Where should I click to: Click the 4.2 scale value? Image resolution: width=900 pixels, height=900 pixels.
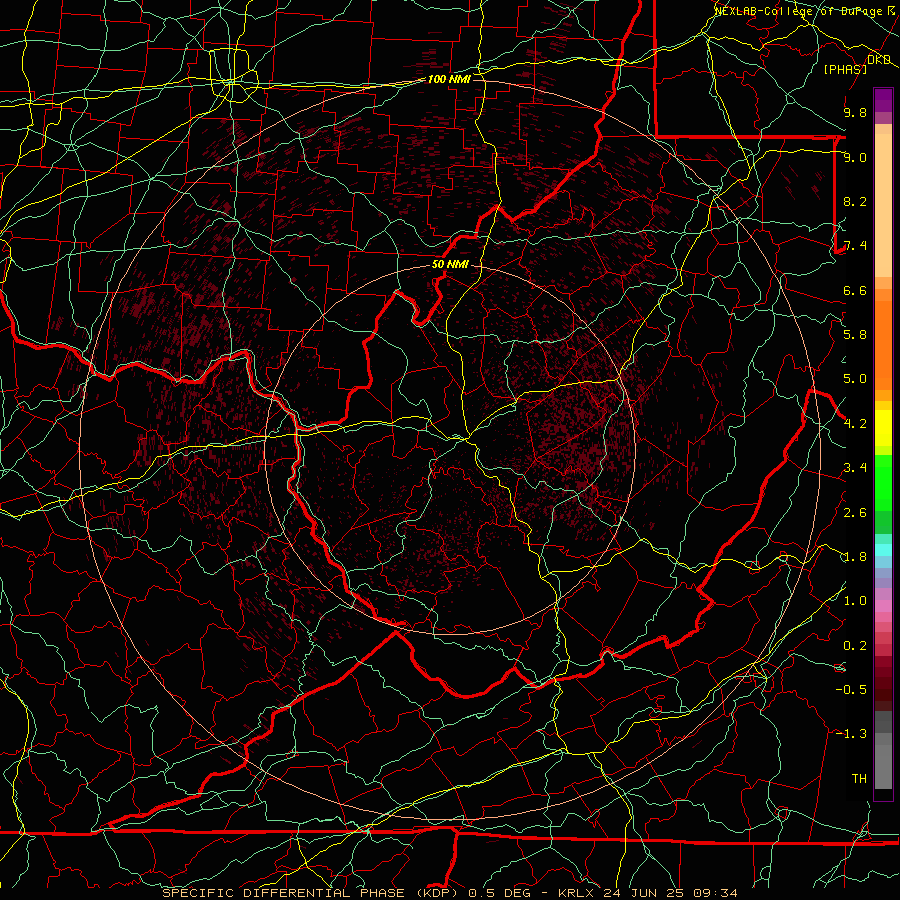pos(855,424)
